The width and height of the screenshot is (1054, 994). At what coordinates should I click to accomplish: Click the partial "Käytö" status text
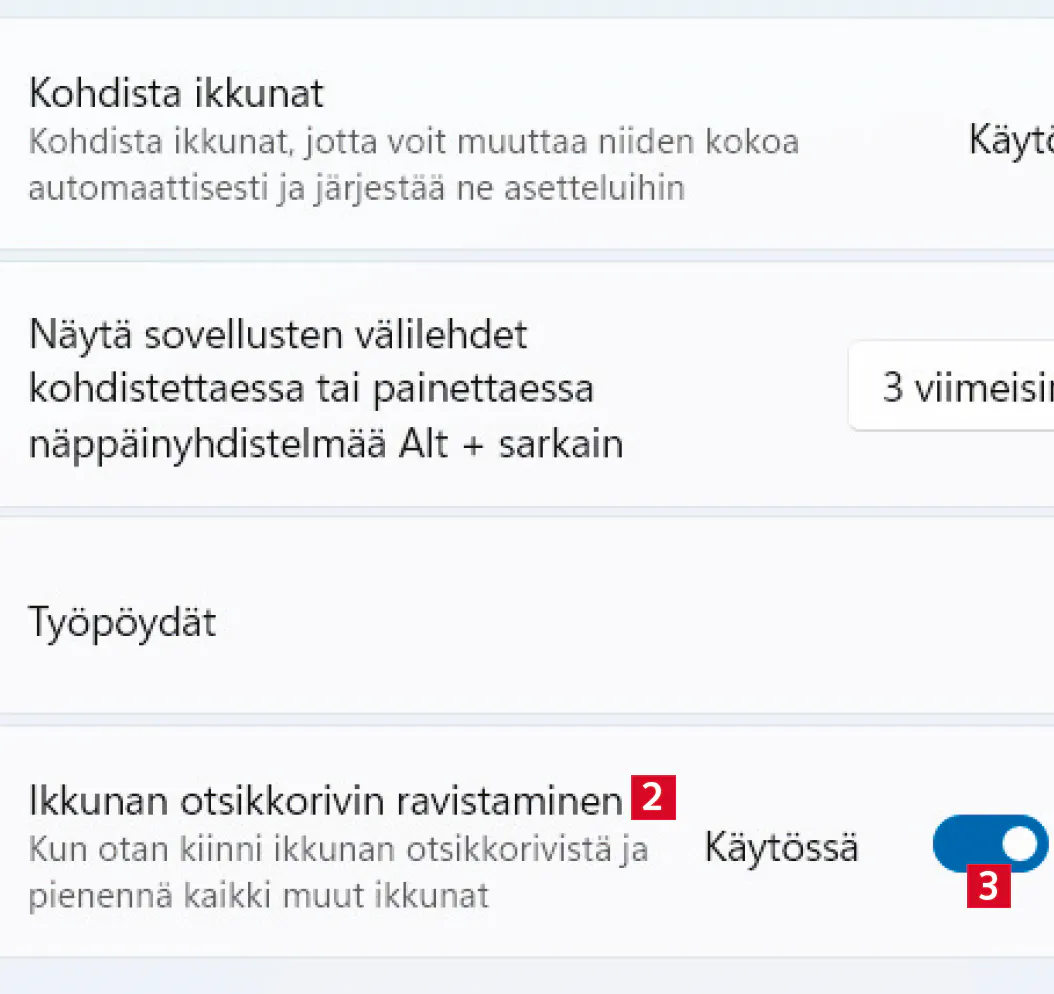[1010, 141]
